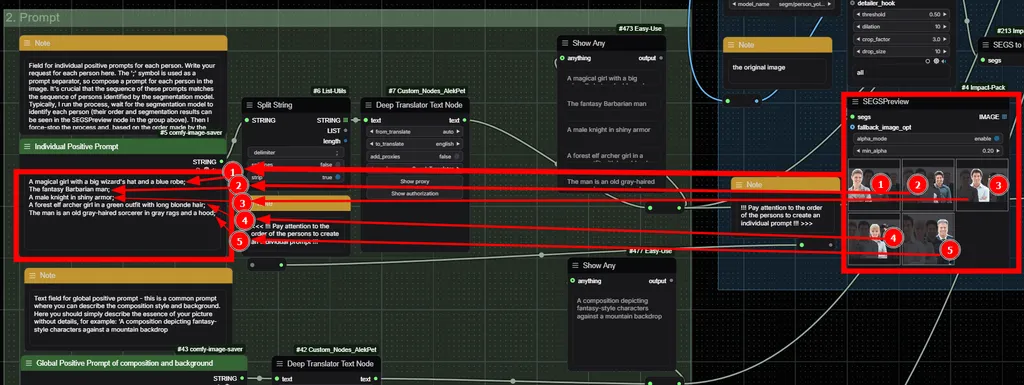This screenshot has height=385, width=1024.
Task: Increase threshold with its right arrow
Action: 945,14
